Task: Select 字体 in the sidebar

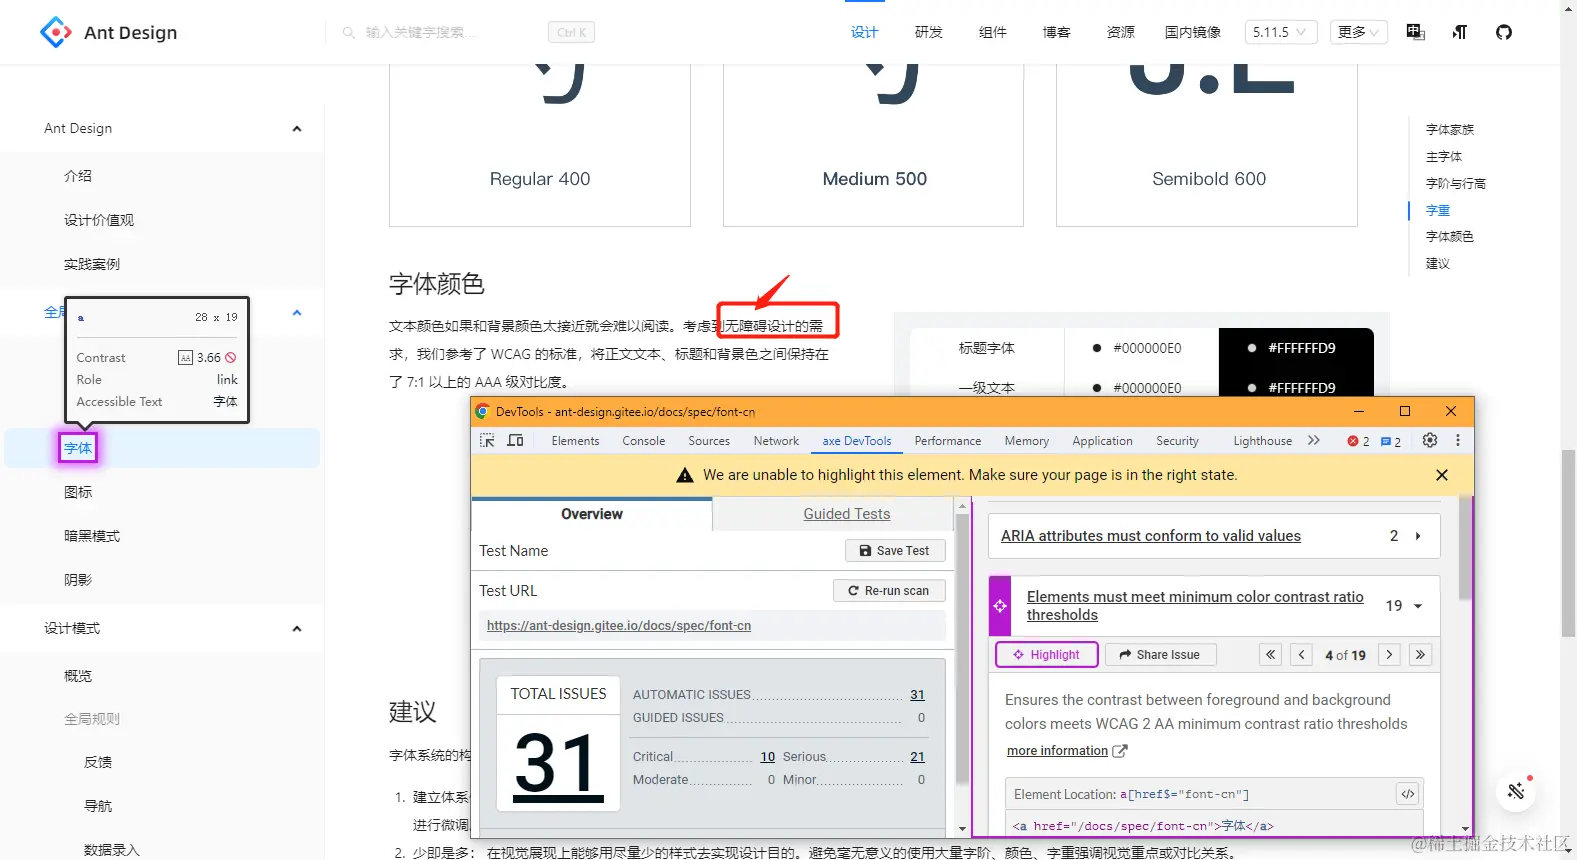Action: [78, 448]
